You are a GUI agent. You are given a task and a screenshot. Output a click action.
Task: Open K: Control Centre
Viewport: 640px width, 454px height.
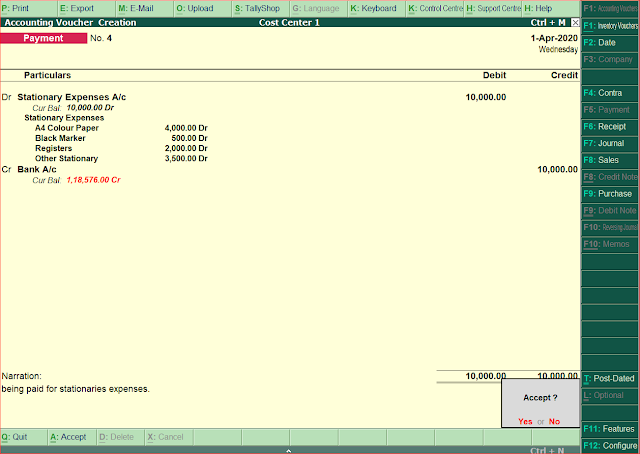(x=436, y=8)
